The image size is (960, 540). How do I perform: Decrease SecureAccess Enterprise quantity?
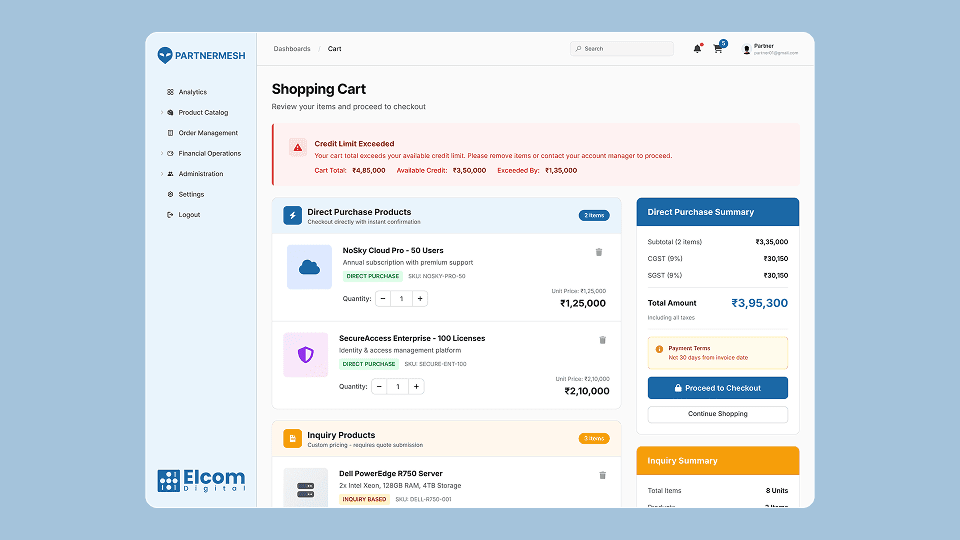coord(380,386)
